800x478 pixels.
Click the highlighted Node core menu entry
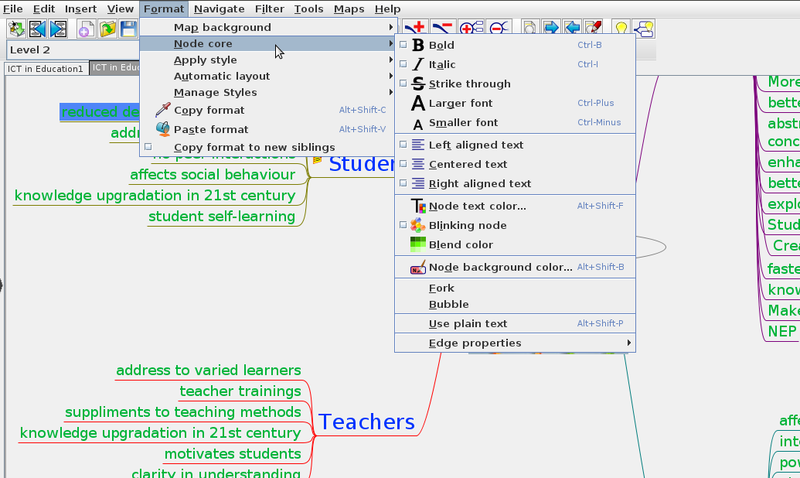tap(268, 43)
